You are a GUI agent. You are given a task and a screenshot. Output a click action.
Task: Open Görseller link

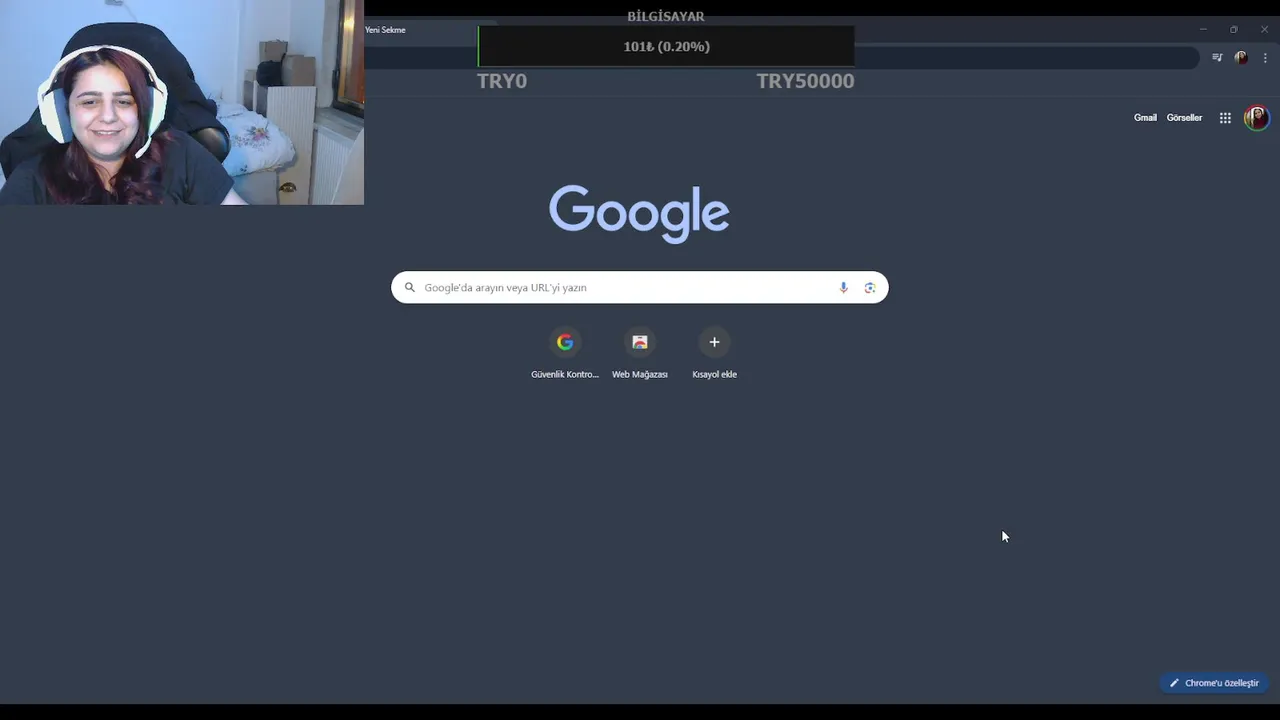point(1184,118)
